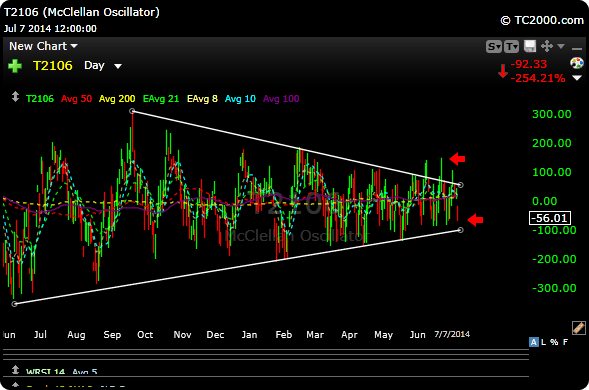
Task: Select the WRSI 14 indicator label
Action: click(45, 372)
